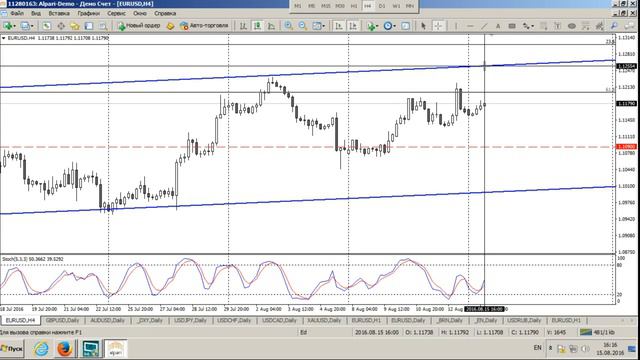This screenshot has width=640, height=360.
Task: Open the Data Window crosshair-circle icon
Action: pyautogui.click(x=61, y=26)
